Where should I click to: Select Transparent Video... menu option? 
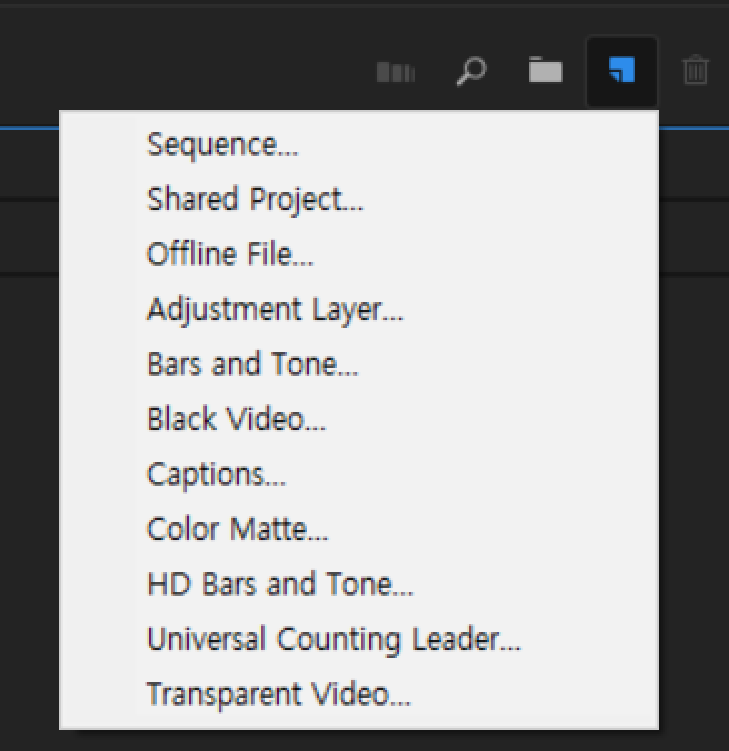tap(359, 695)
